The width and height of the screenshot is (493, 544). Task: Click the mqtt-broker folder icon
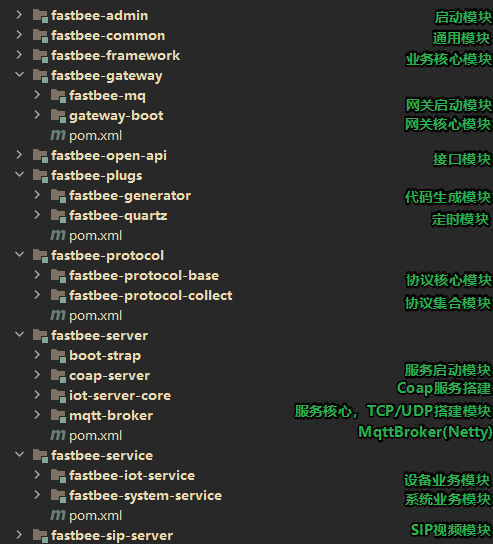[x=58, y=416]
